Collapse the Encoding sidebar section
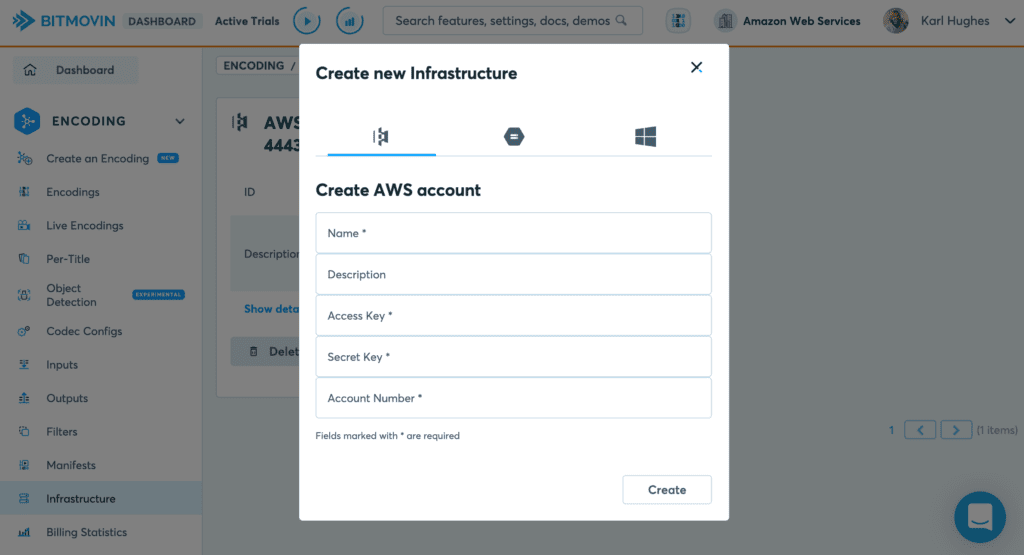1024x555 pixels. click(x=180, y=121)
